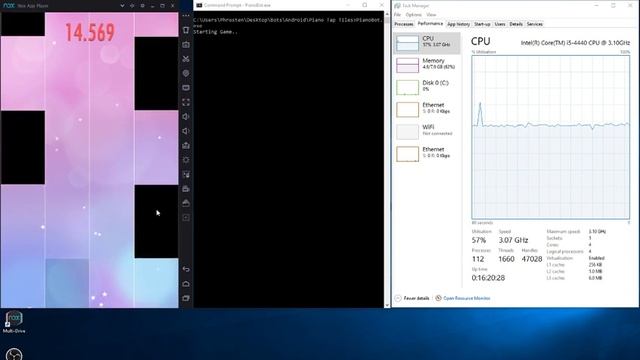Click the 1660 threads value
The height and width of the screenshot is (360, 640).
(506, 259)
